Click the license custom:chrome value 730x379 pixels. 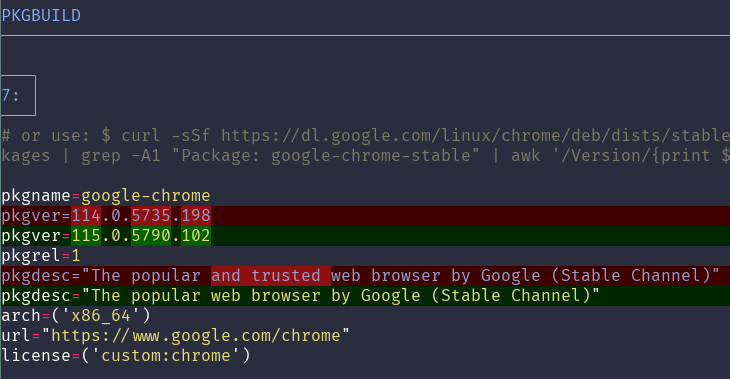coord(166,356)
